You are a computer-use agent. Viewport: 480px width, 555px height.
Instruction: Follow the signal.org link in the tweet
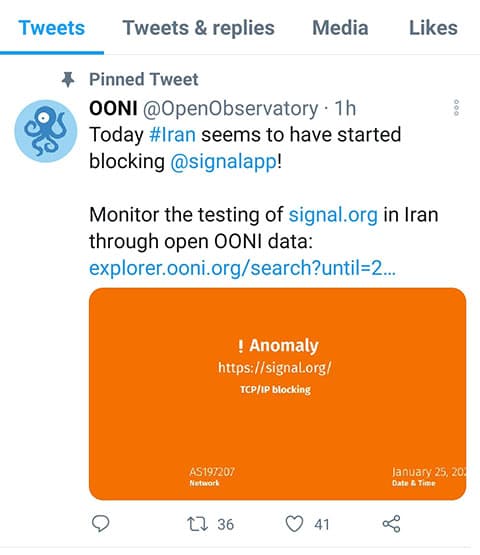(333, 215)
